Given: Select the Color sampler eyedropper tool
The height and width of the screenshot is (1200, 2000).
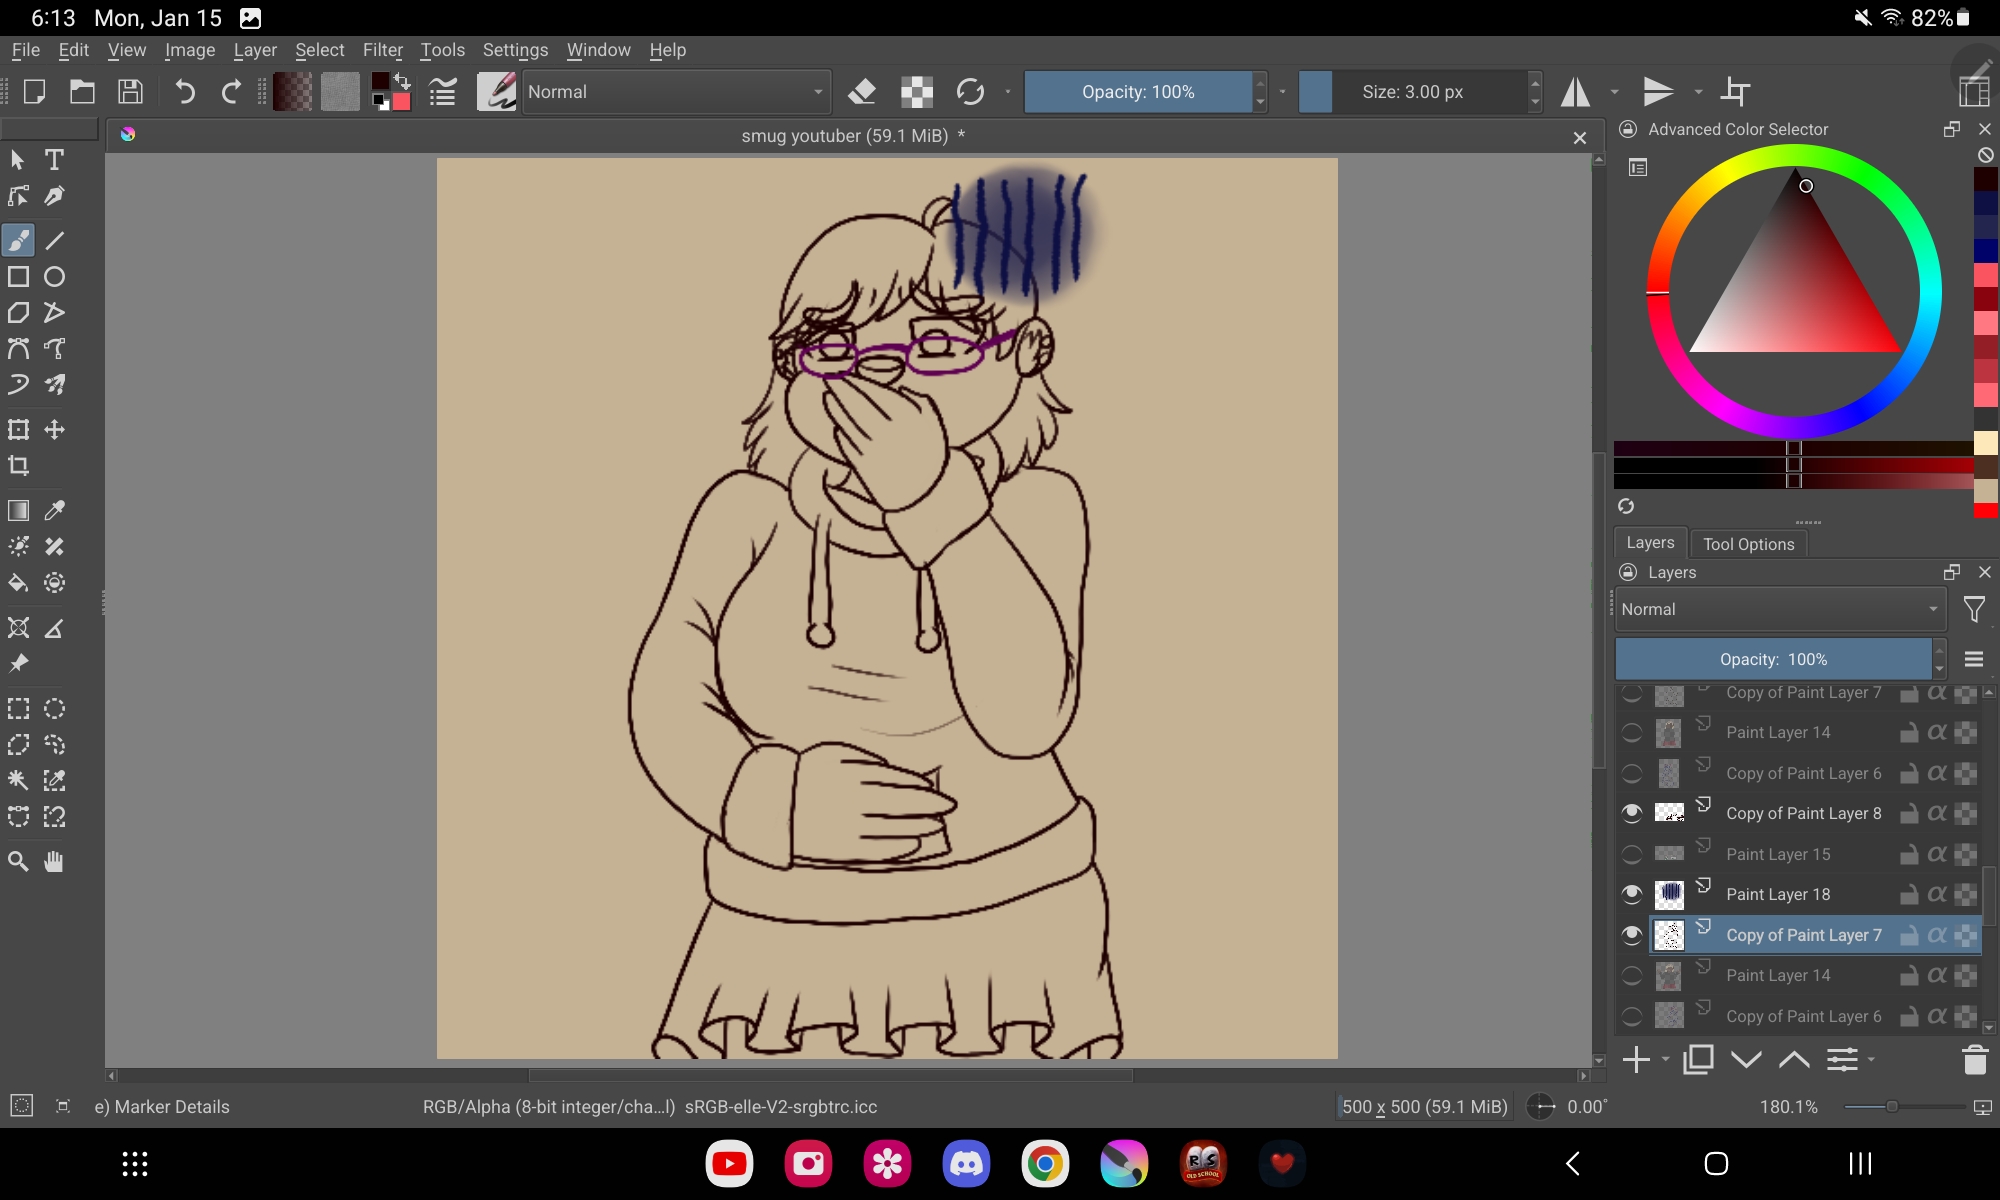Looking at the screenshot, I should (55, 511).
